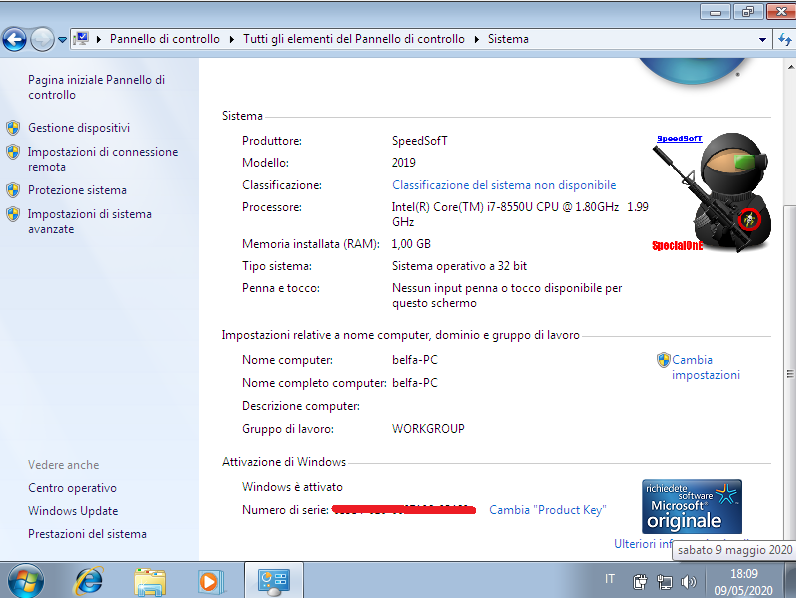
Task: Open Pagina iniziale Pannello di controllo
Action: (96, 87)
